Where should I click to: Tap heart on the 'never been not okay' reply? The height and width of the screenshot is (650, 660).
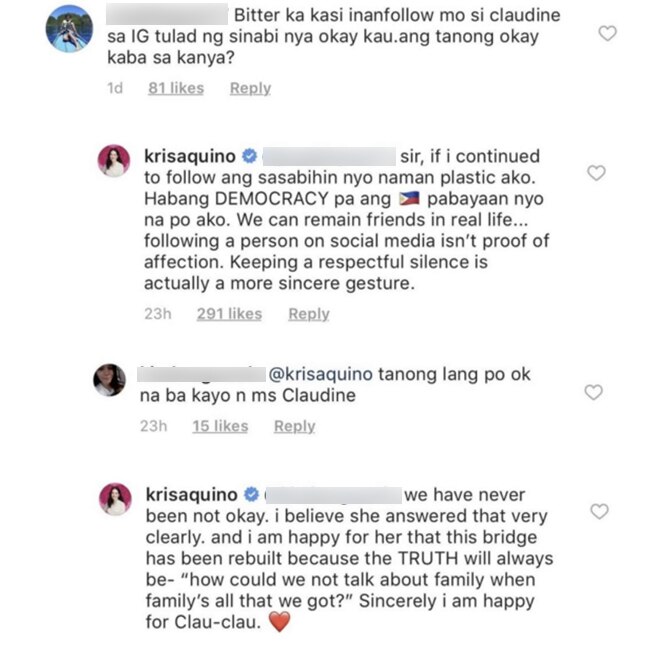599,511
